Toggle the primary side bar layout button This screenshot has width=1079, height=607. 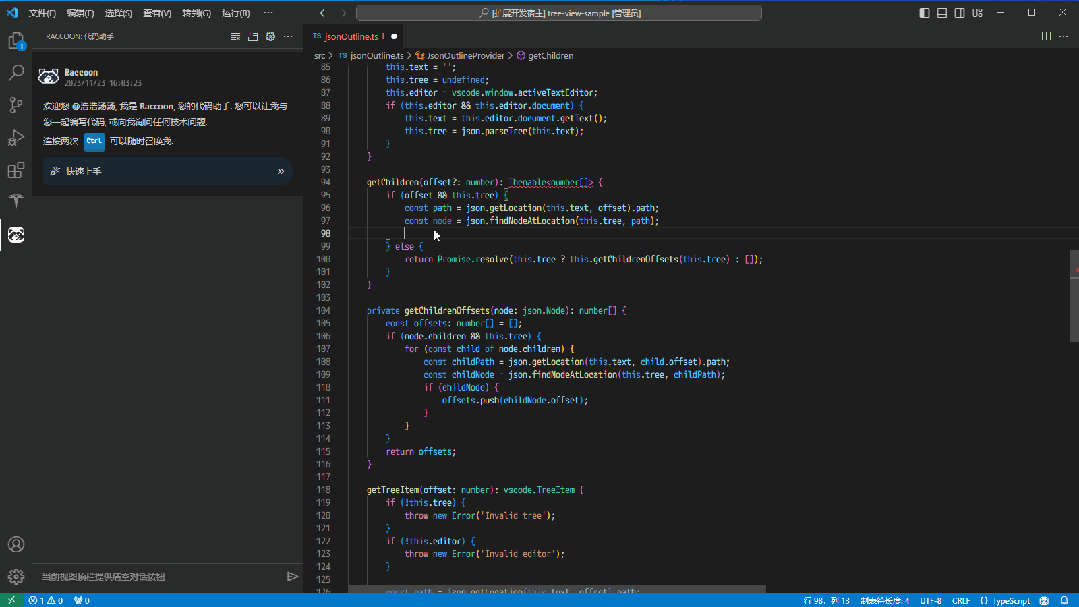click(924, 13)
